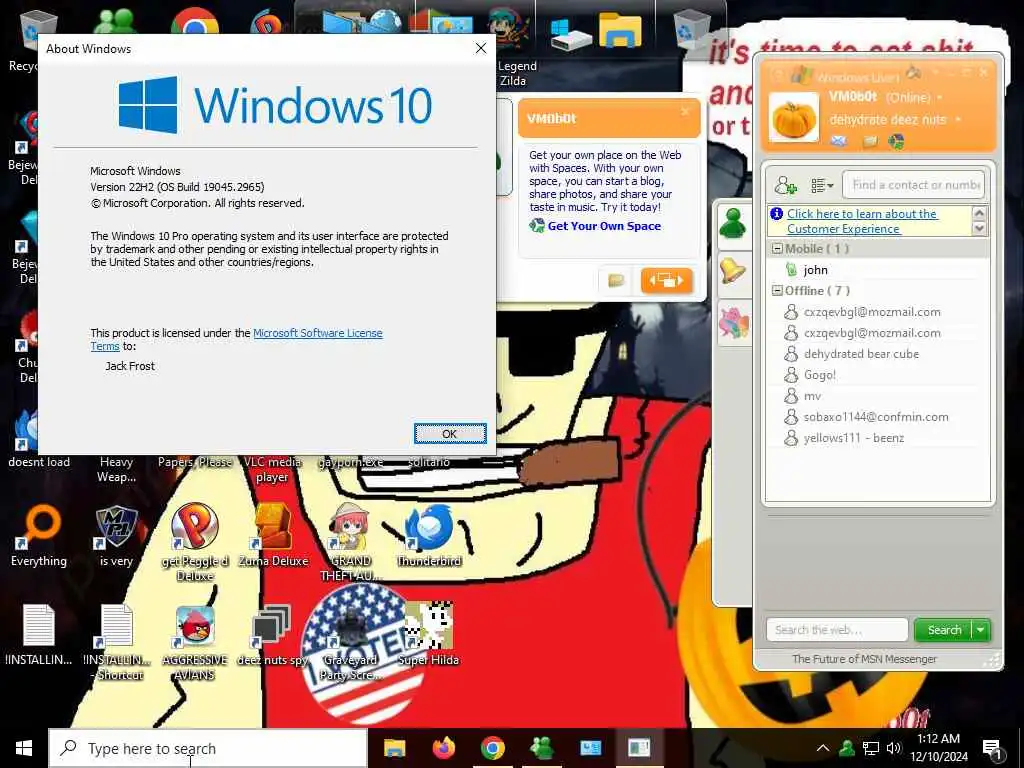Show hidden tray icons chevron
Image resolution: width=1024 pixels, height=768 pixels.
point(823,748)
